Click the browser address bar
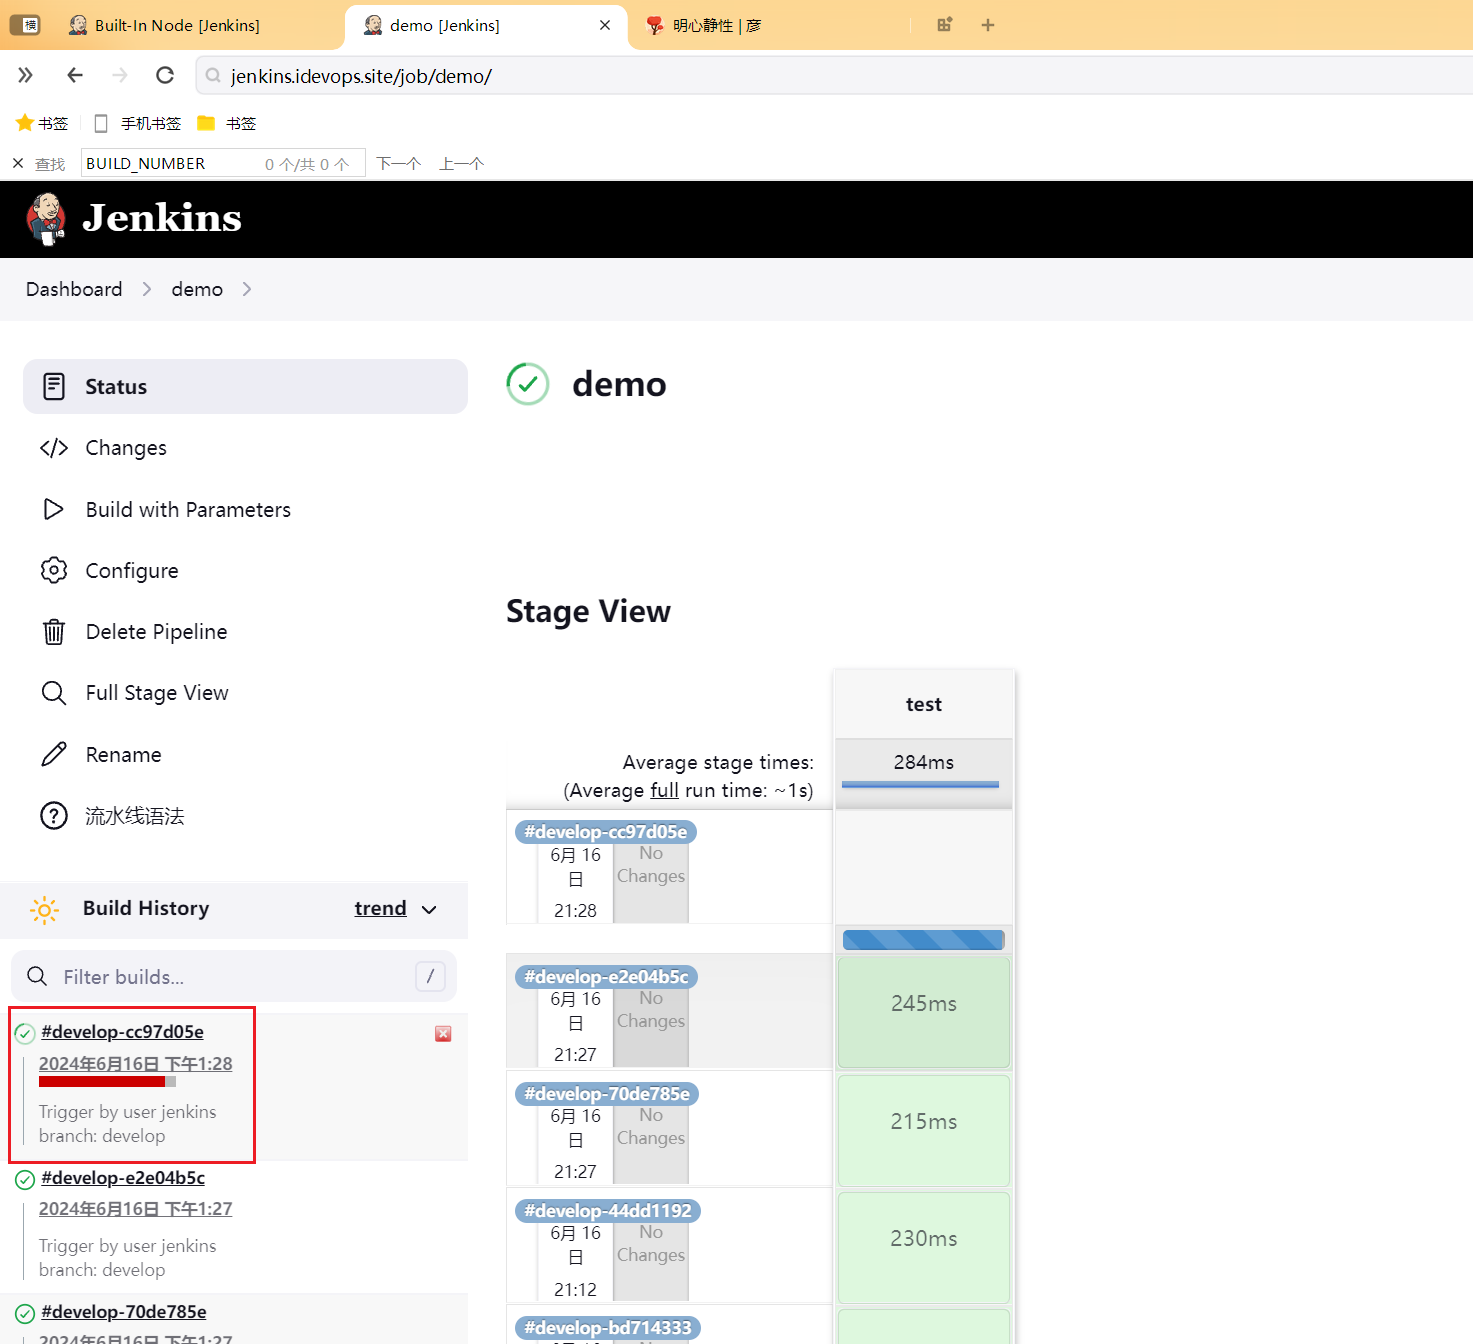The image size is (1473, 1344). click(x=835, y=76)
